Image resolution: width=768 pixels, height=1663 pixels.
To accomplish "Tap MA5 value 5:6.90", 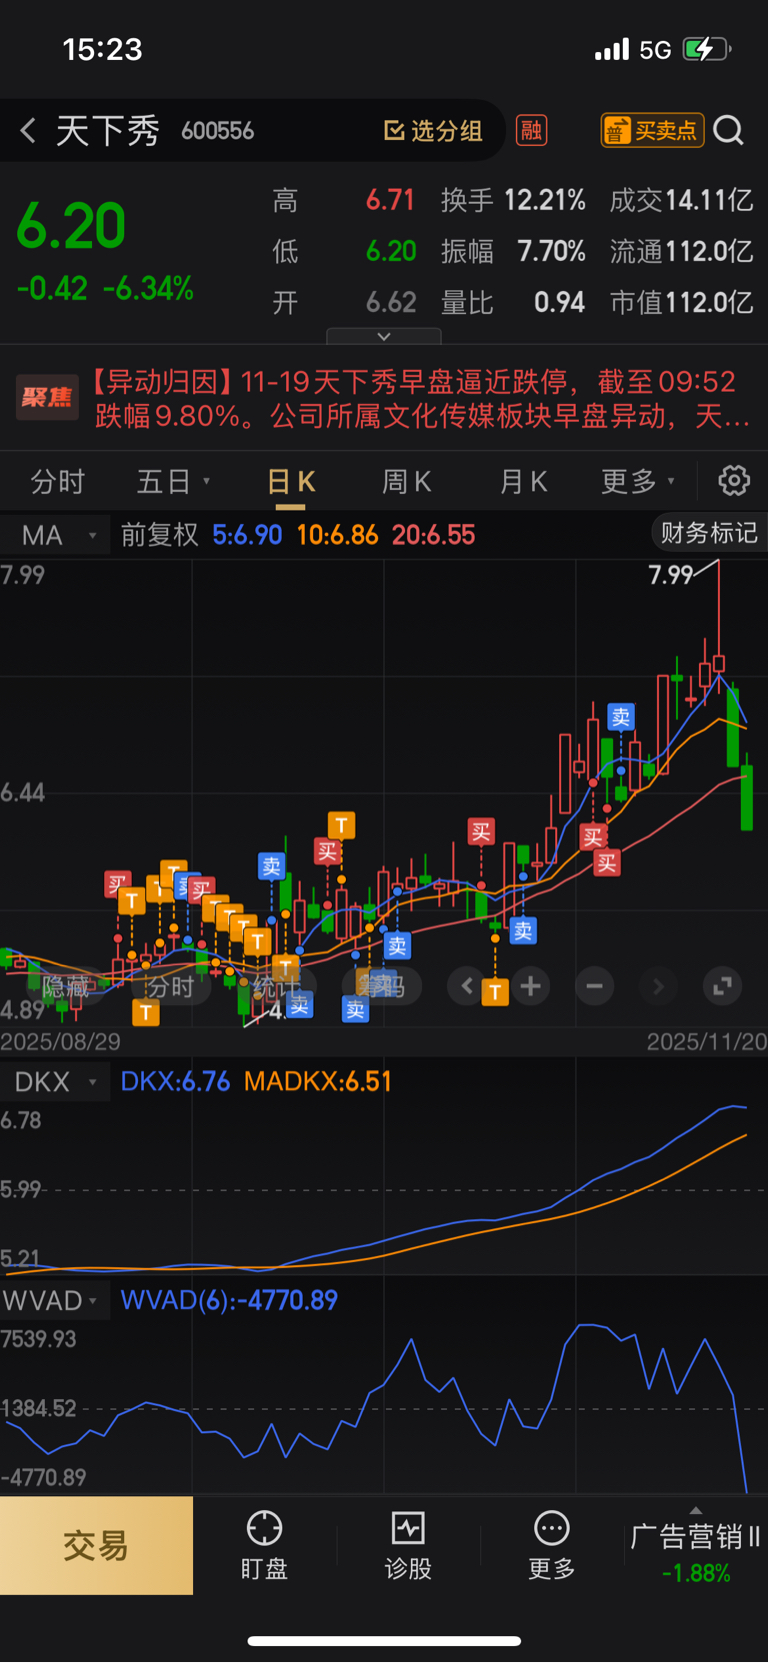I will [x=247, y=535].
